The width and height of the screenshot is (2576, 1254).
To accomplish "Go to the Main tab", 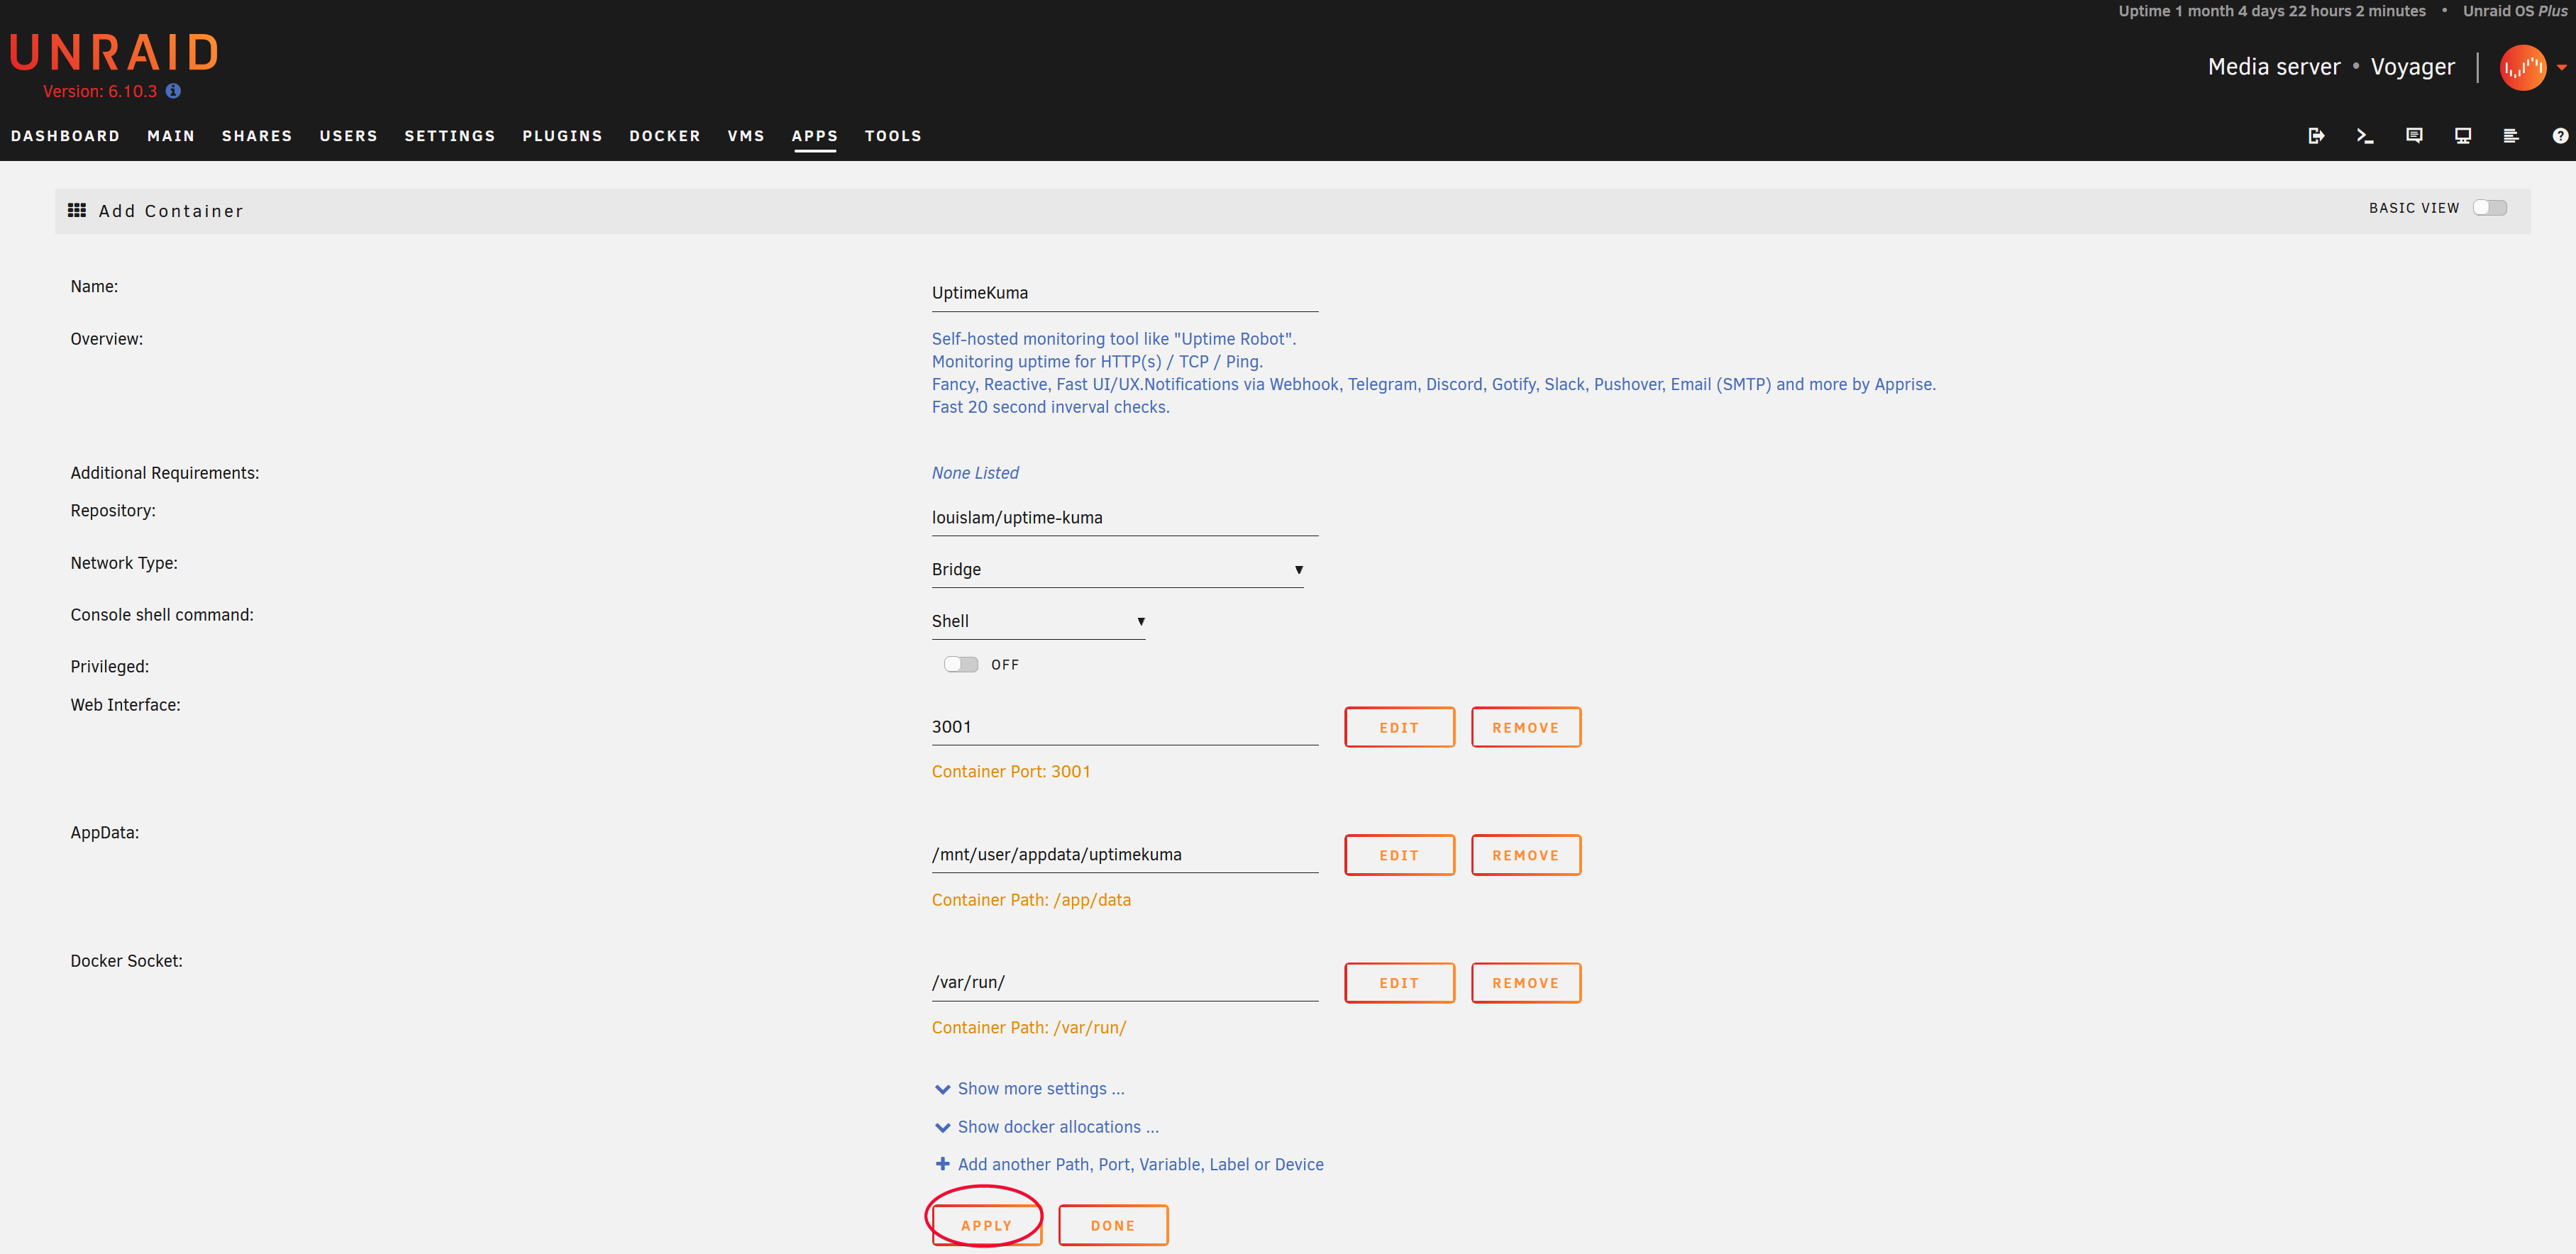I will point(171,136).
